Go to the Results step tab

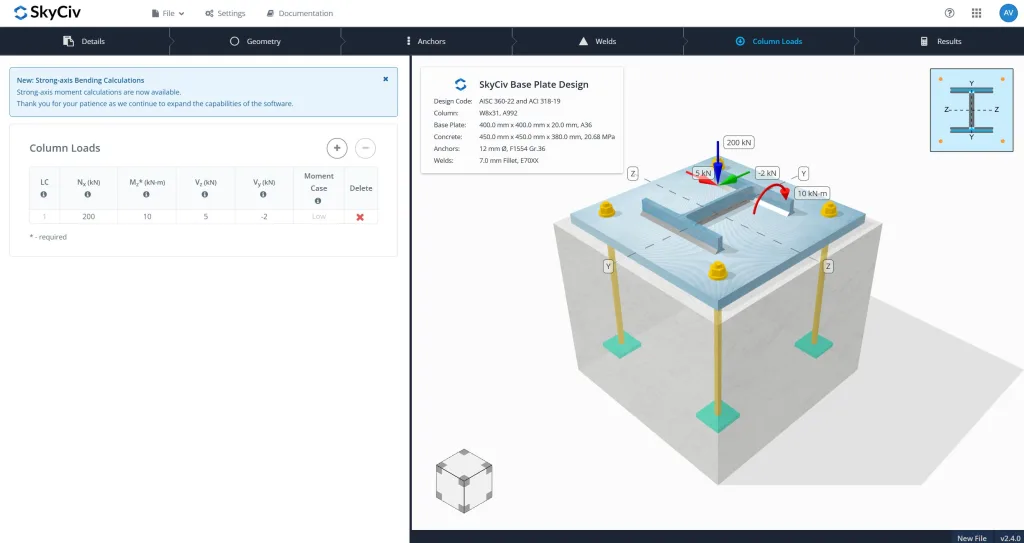940,41
